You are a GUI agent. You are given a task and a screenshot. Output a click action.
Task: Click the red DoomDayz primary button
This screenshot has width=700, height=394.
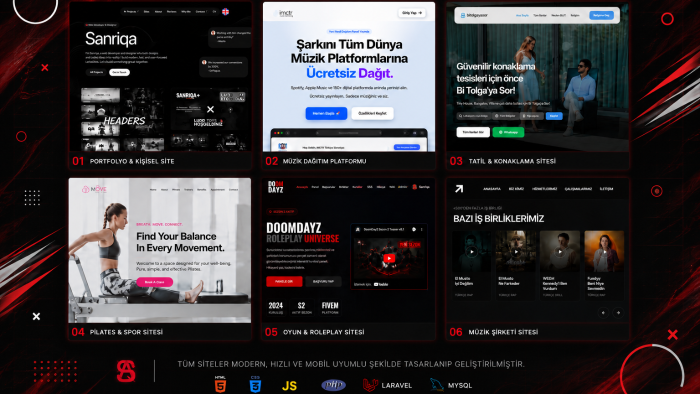[284, 282]
